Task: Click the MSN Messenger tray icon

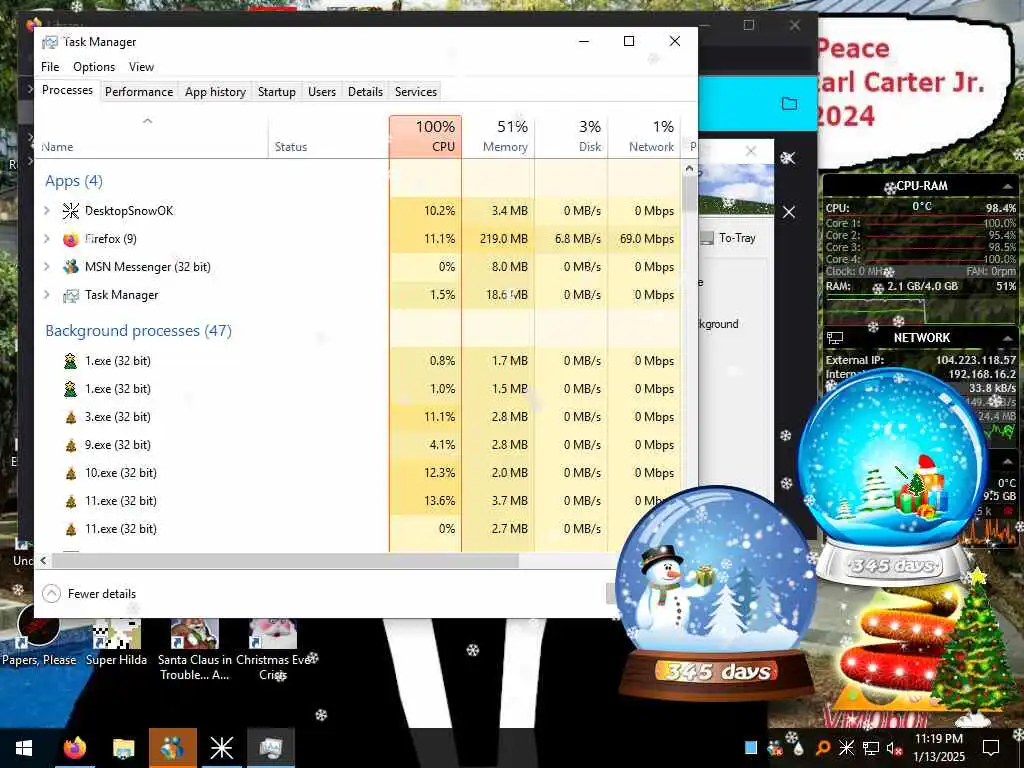Action: point(775,748)
